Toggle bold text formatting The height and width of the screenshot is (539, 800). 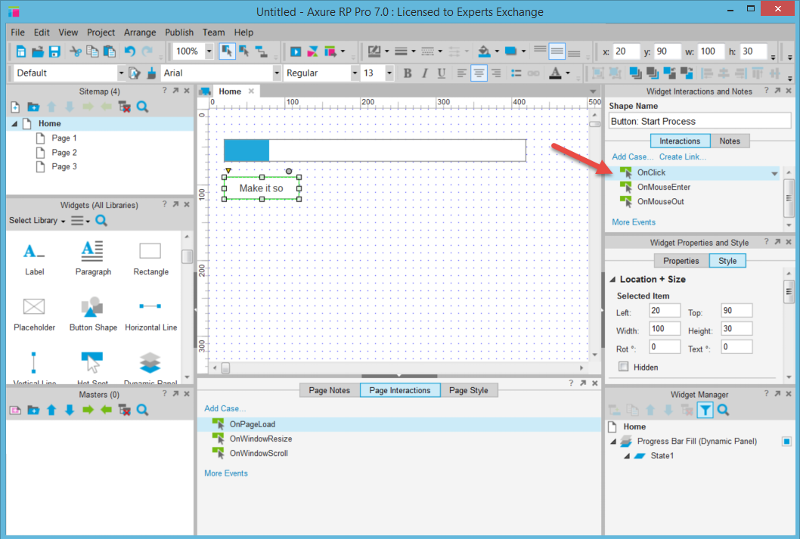[x=407, y=73]
